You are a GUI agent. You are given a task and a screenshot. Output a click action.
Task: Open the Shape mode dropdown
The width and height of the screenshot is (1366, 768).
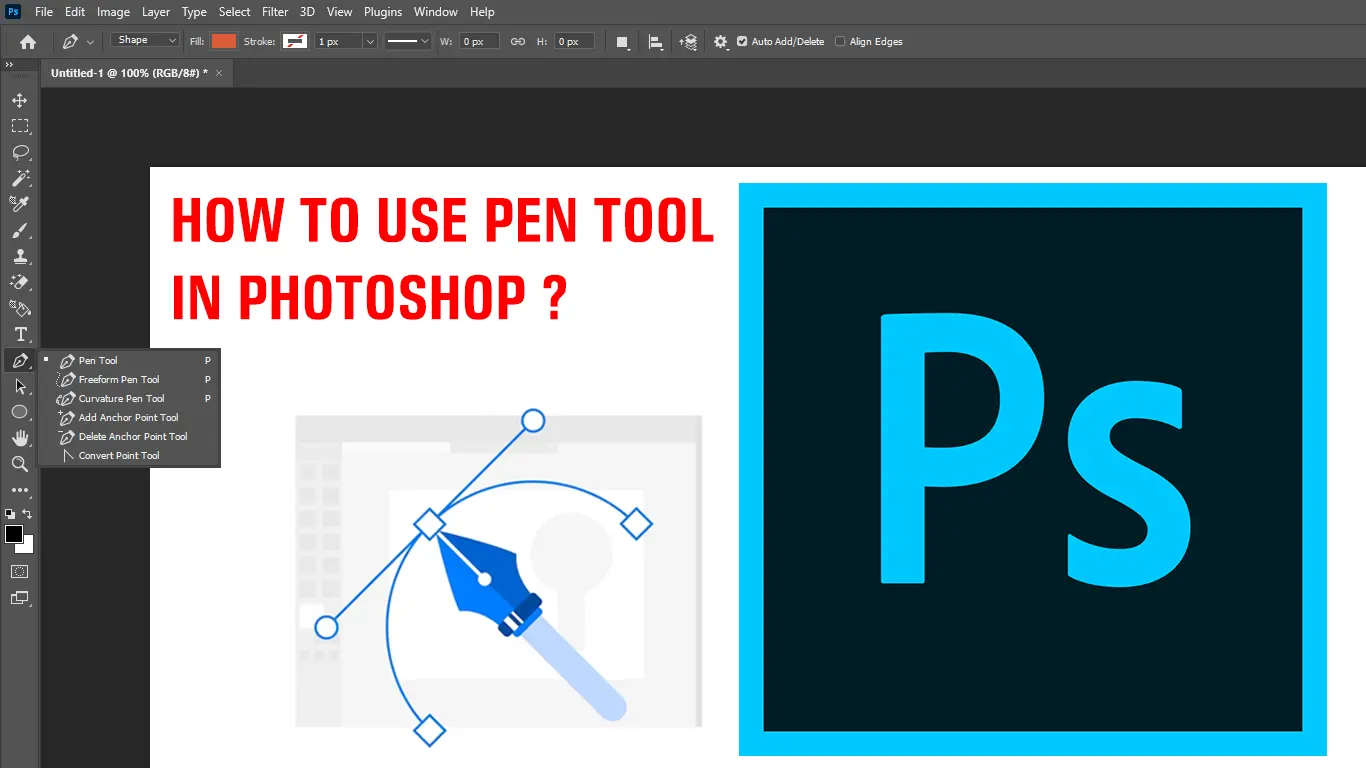point(144,40)
